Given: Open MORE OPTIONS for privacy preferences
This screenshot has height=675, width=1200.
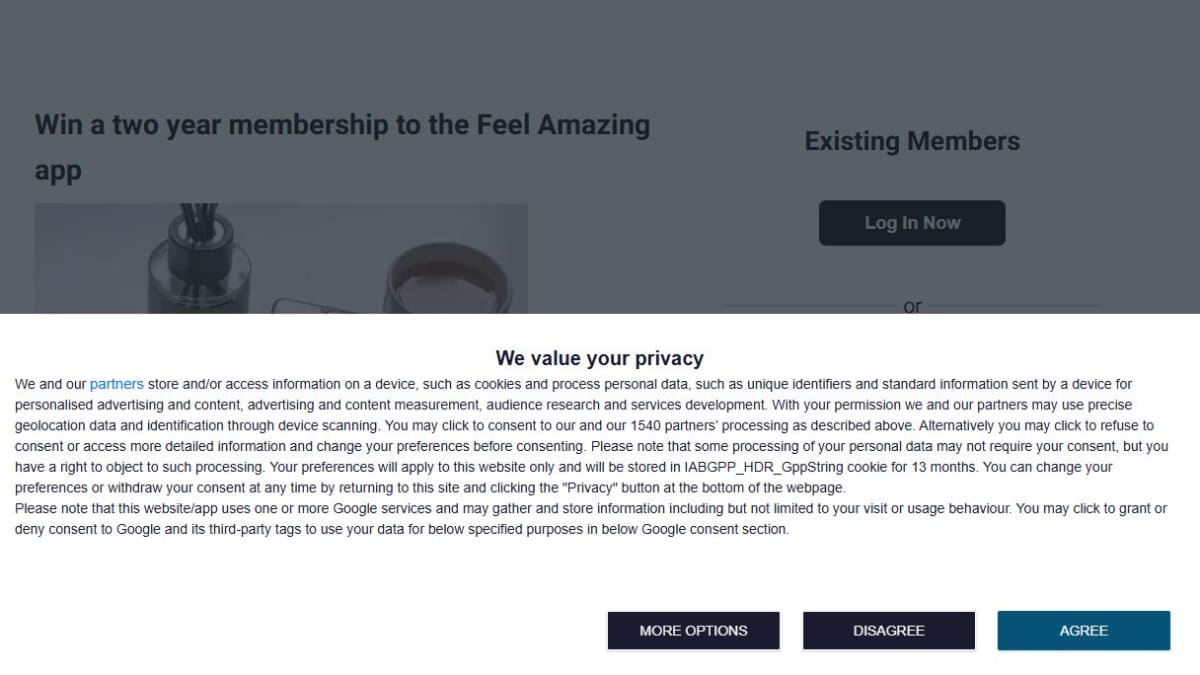Looking at the screenshot, I should 693,631.
